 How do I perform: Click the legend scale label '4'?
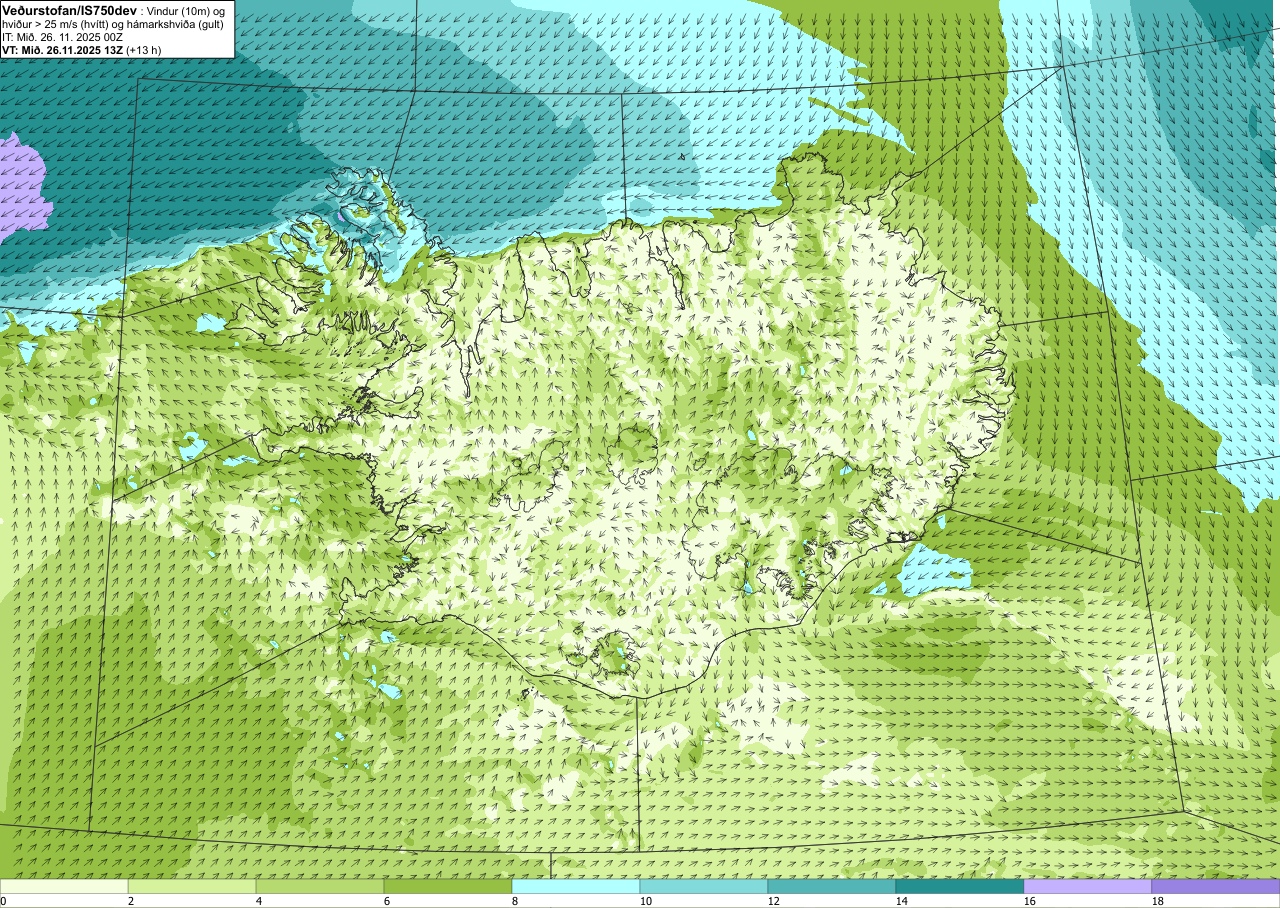[x=259, y=901]
